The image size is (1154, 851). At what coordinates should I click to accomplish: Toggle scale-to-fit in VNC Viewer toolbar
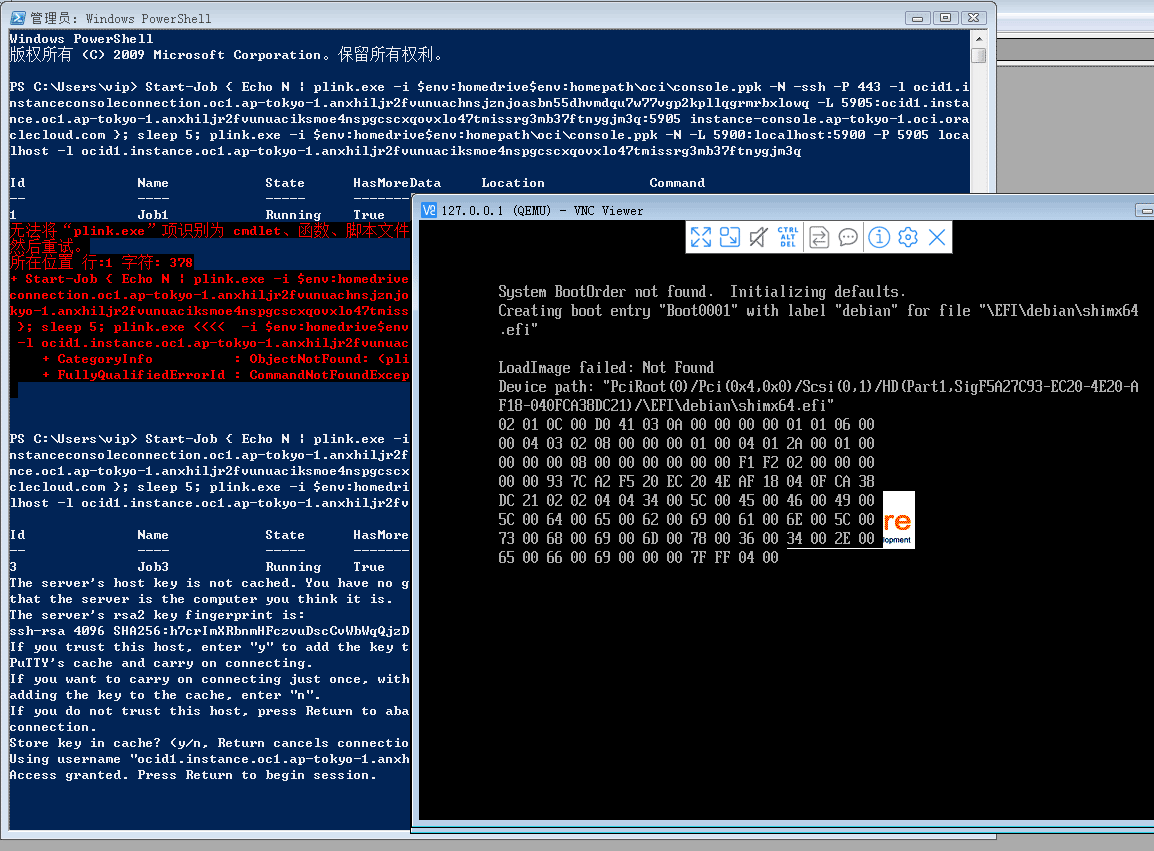(729, 237)
